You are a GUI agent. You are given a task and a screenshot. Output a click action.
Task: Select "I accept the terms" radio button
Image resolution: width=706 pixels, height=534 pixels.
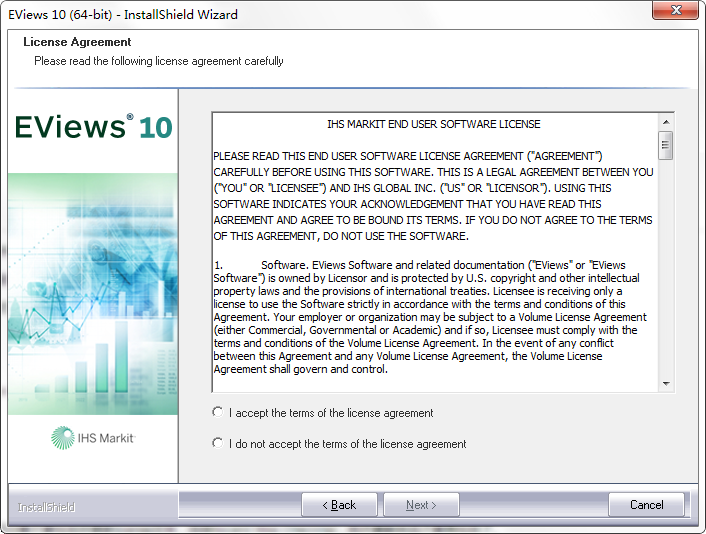click(x=217, y=412)
